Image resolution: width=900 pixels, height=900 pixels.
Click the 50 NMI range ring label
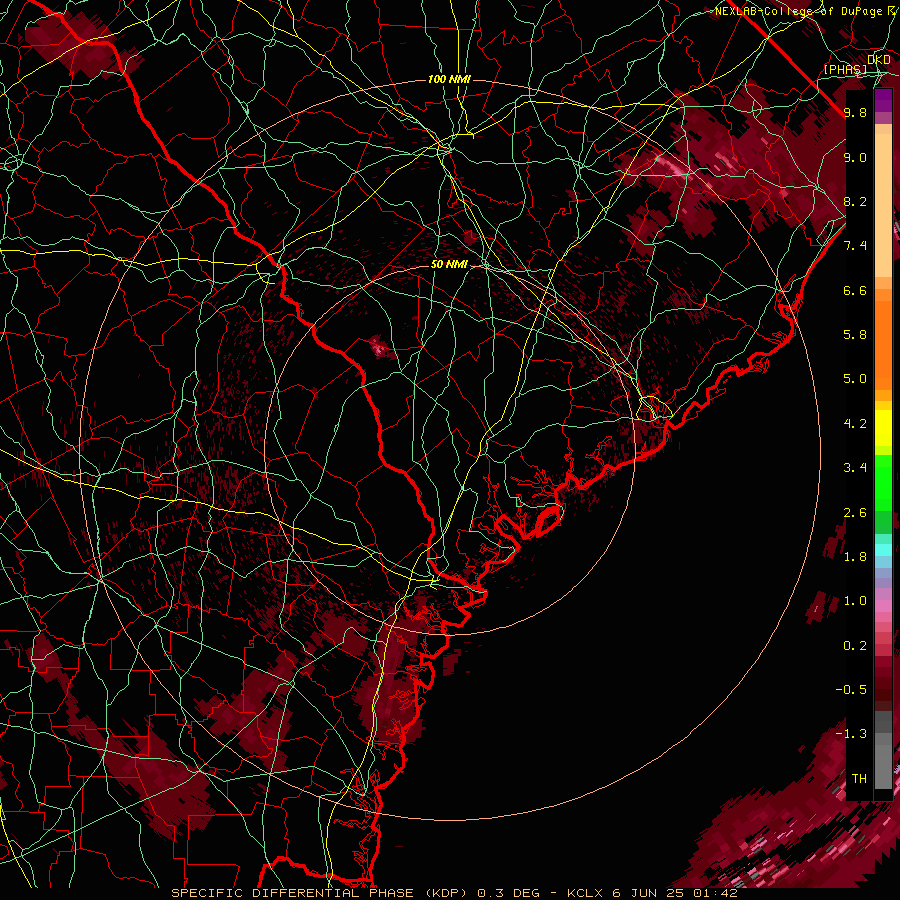coord(449,264)
